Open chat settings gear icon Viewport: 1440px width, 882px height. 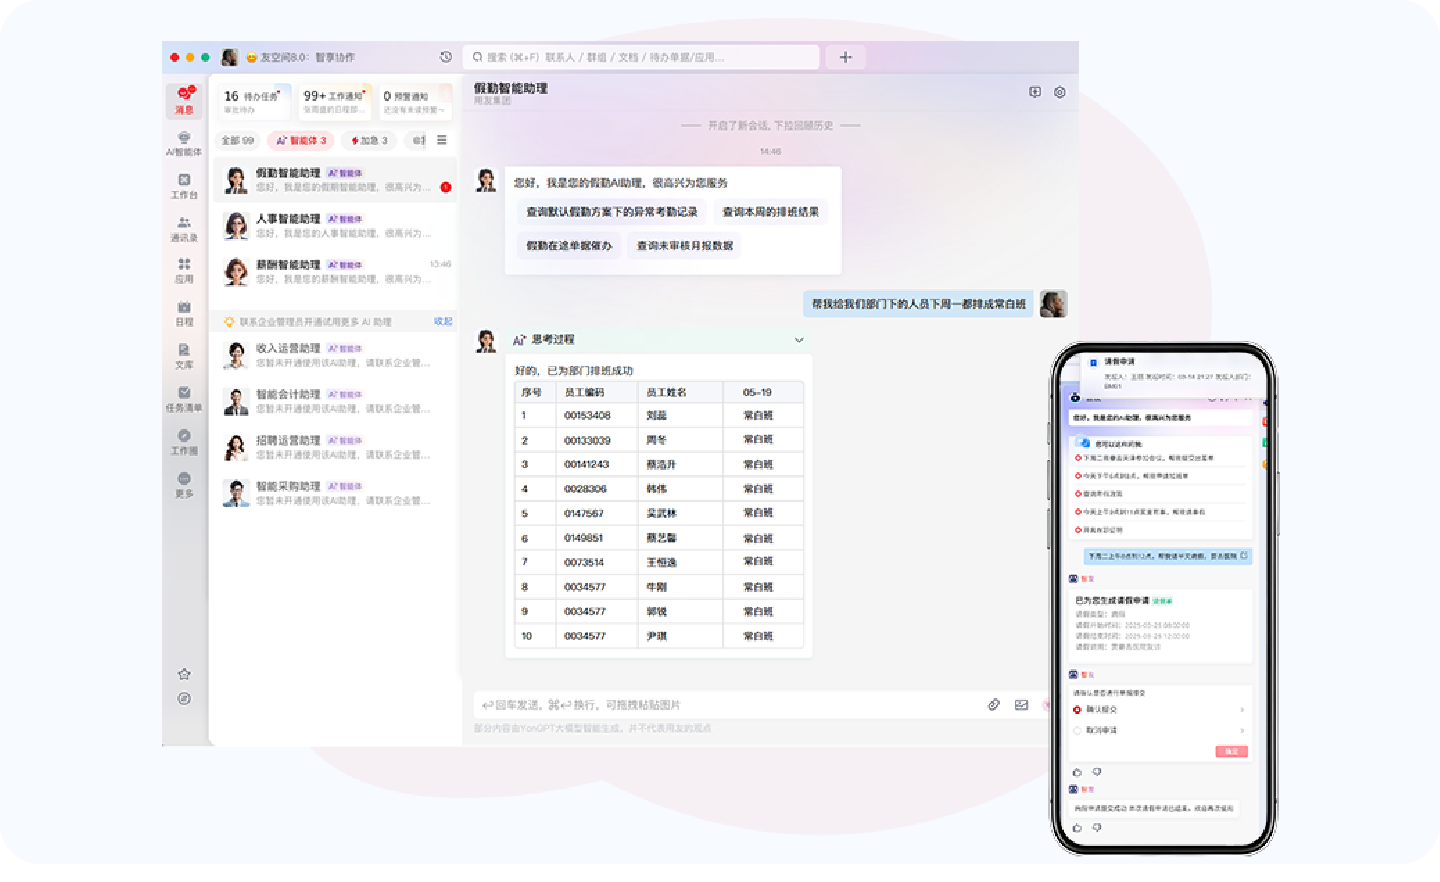pos(1060,92)
